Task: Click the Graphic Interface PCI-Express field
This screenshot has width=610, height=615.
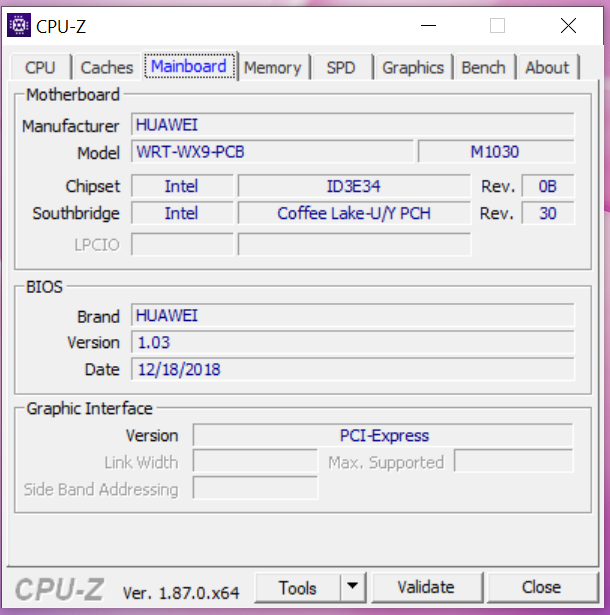Action: click(x=383, y=435)
